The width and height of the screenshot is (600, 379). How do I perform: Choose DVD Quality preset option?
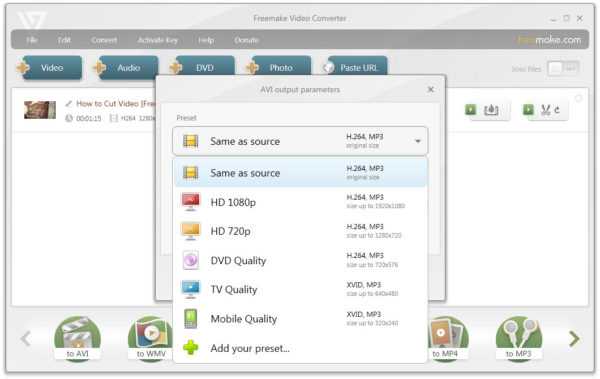pyautogui.click(x=300, y=260)
